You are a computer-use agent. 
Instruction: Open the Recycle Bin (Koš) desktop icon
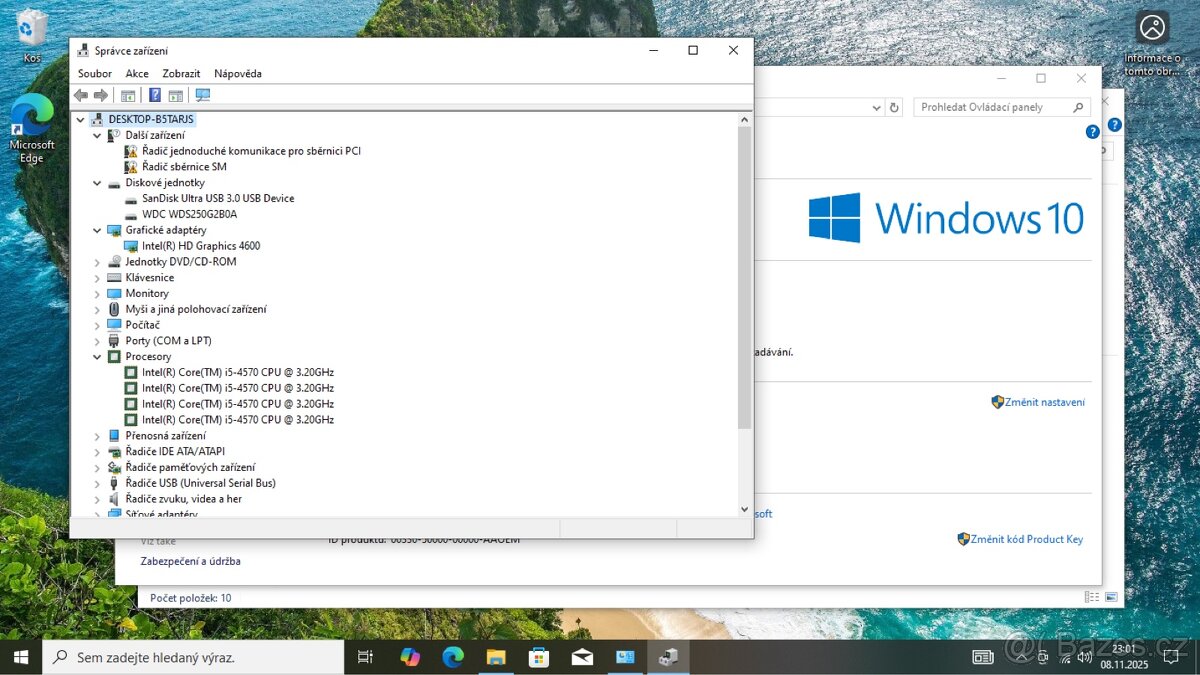32,32
